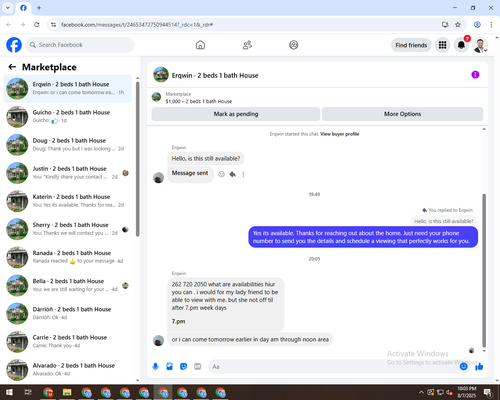Open the Carrie conversation
The height and width of the screenshot is (400, 500).
point(67,342)
